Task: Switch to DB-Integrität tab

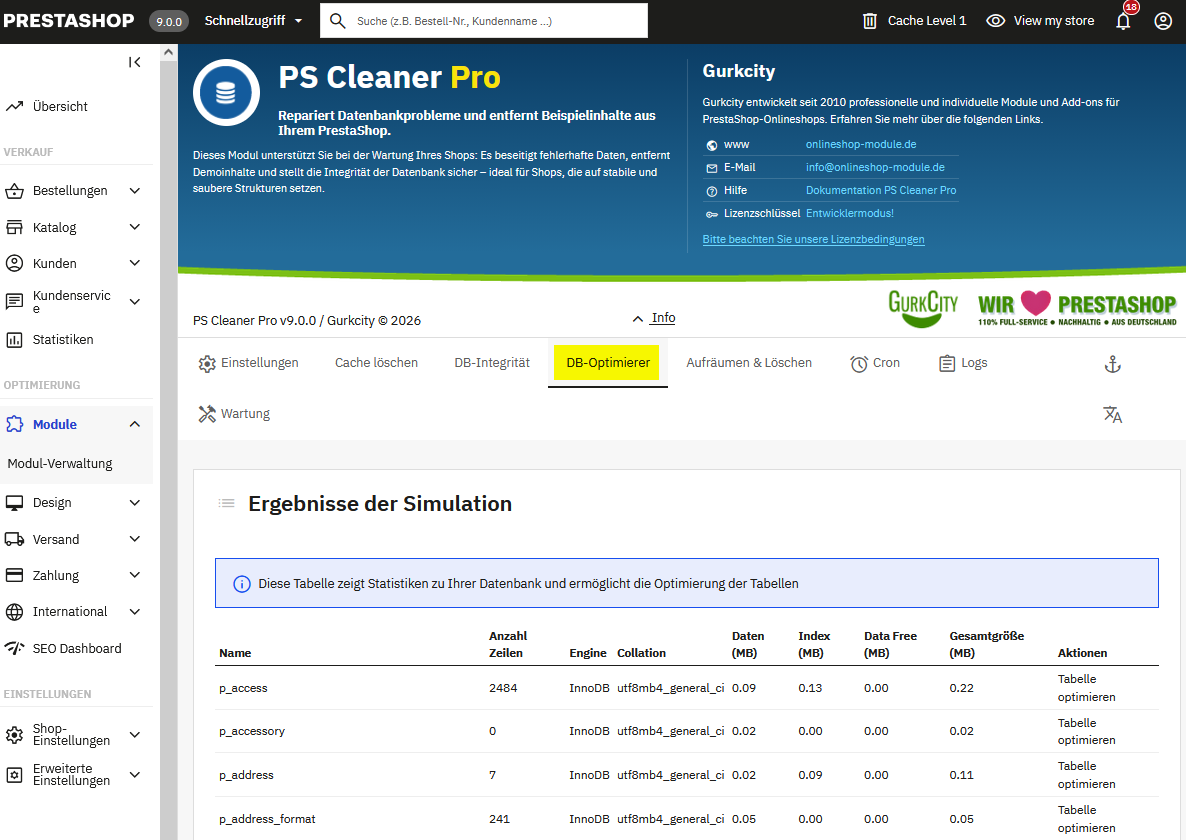Action: coord(492,363)
